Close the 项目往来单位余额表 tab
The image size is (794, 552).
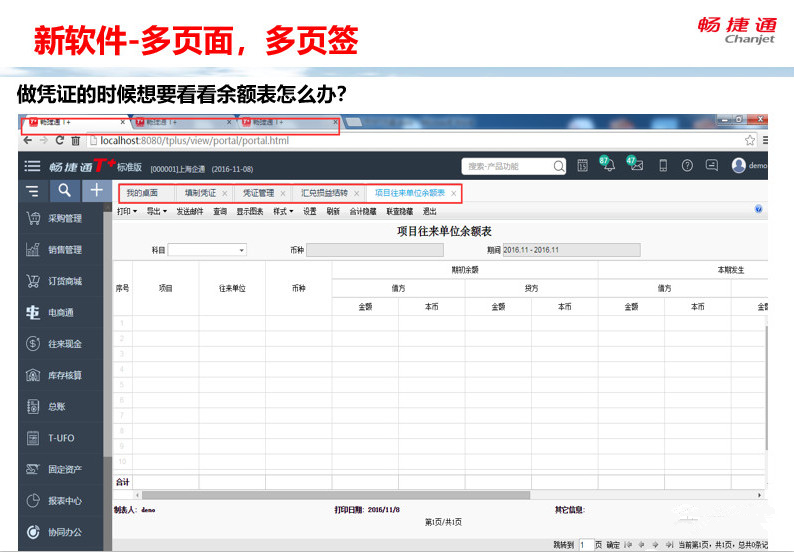453,193
